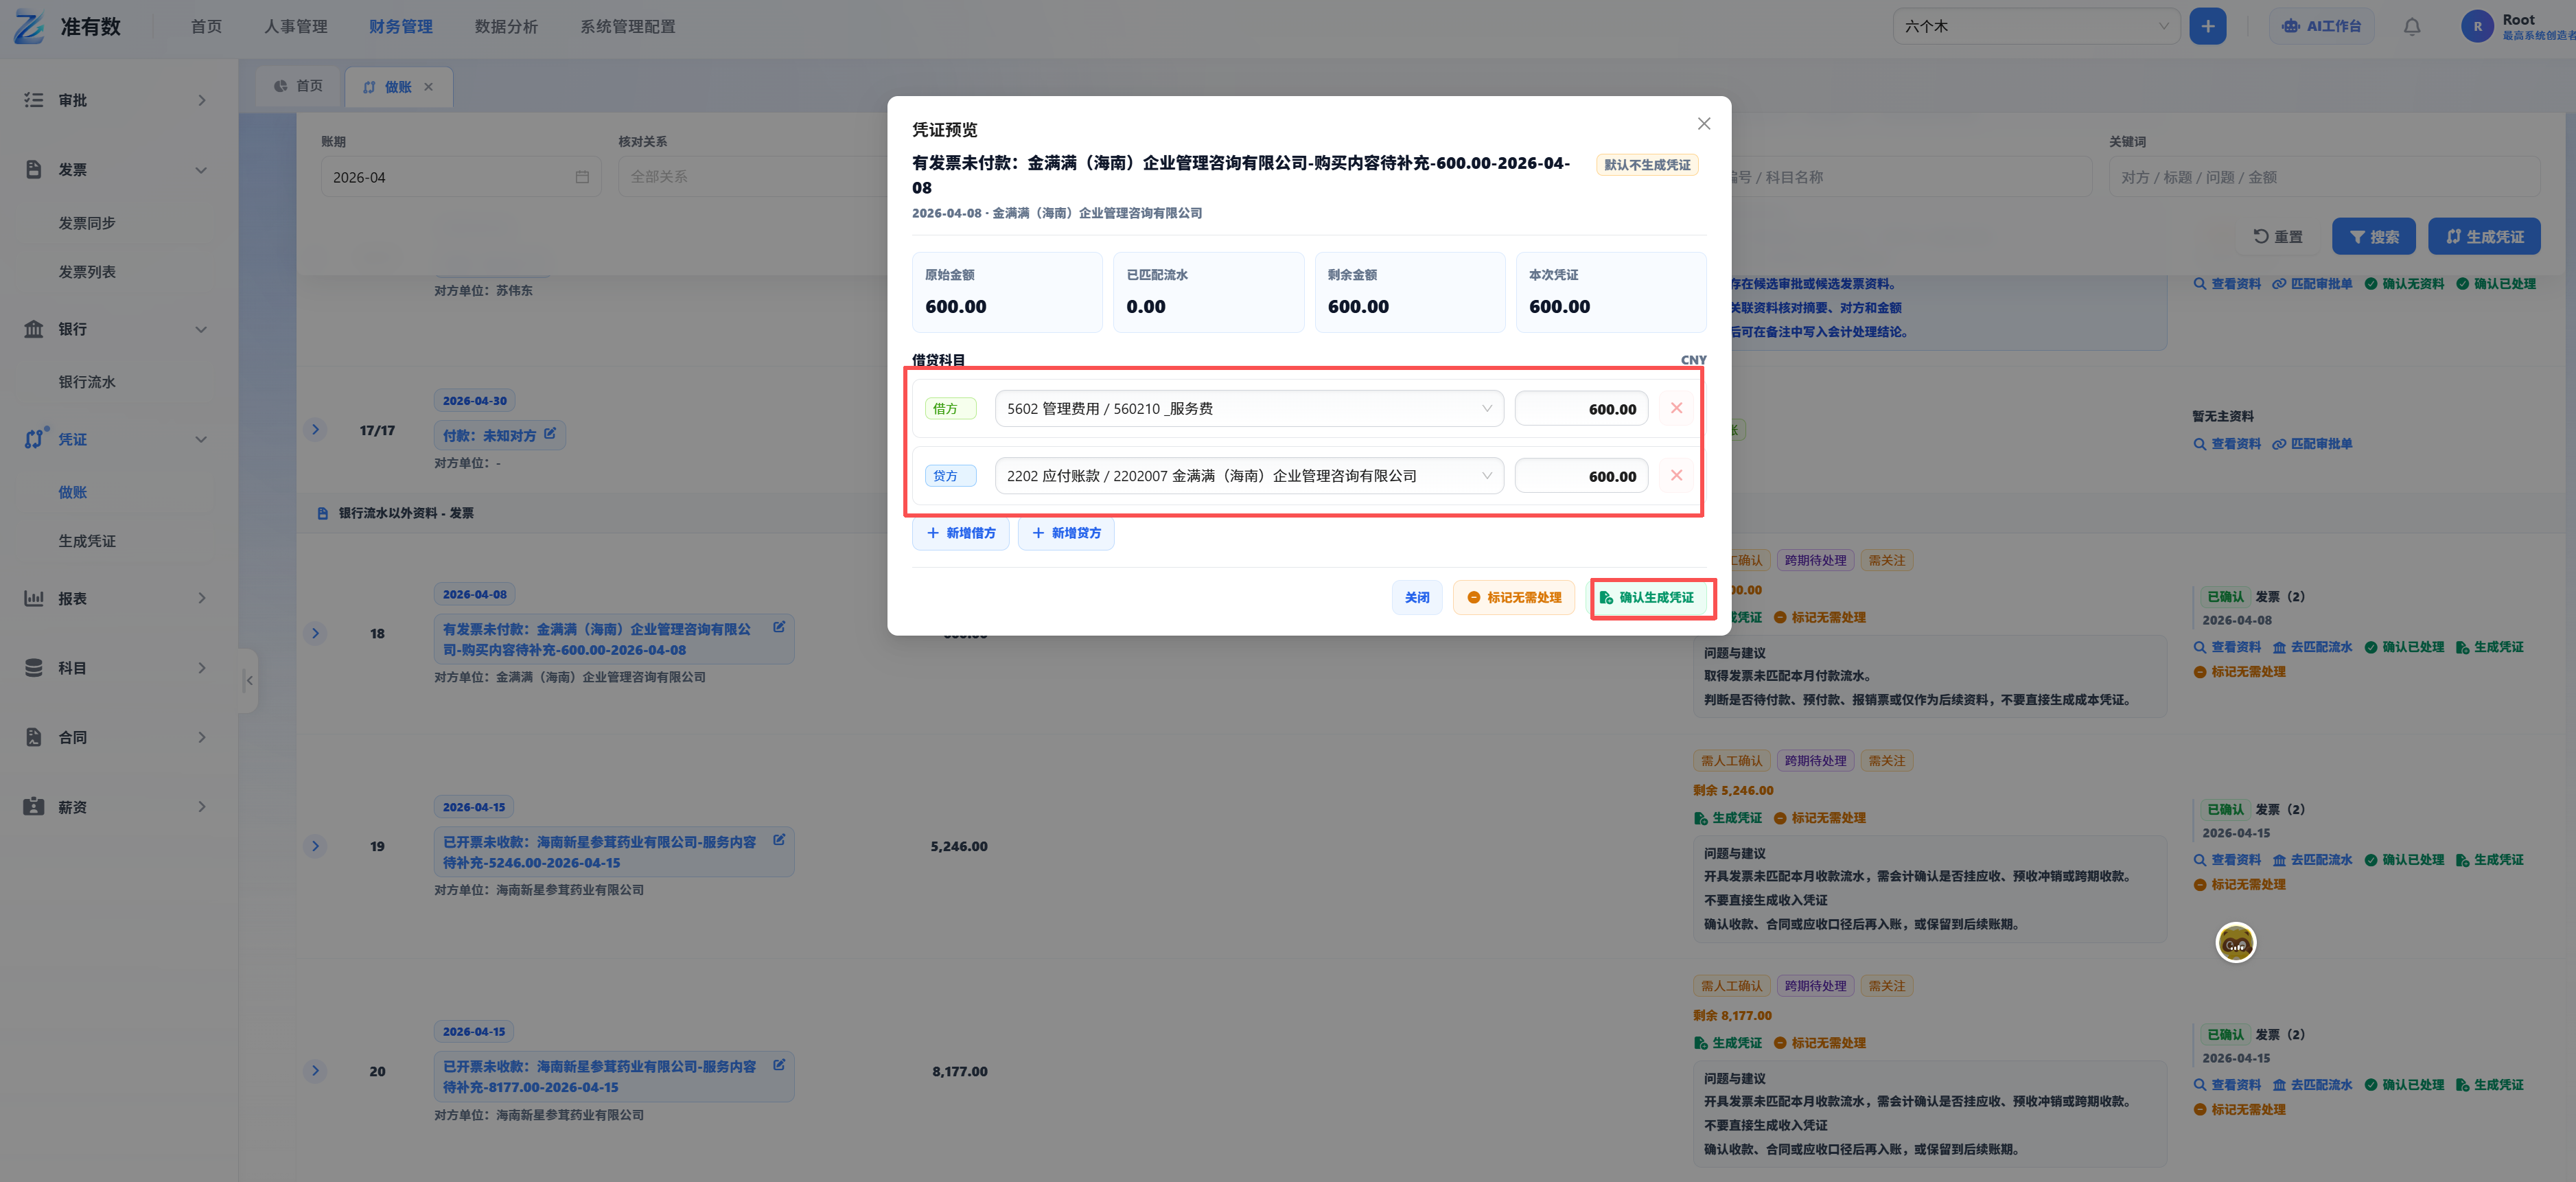Click the 关闭 button

[1416, 598]
